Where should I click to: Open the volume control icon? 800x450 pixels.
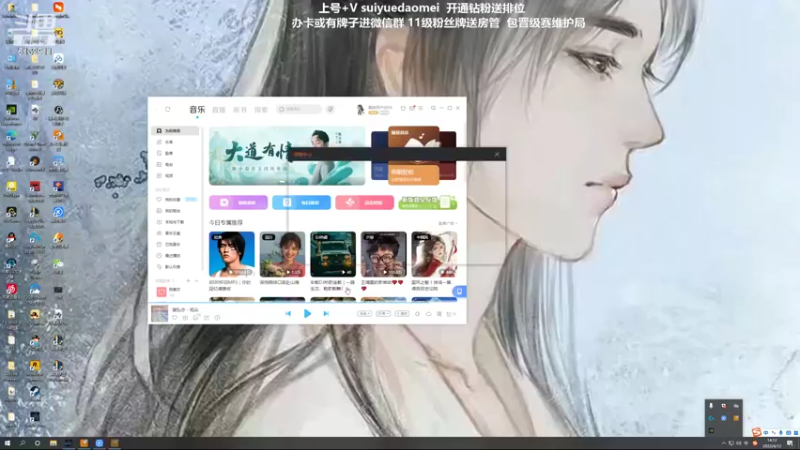coord(417,314)
